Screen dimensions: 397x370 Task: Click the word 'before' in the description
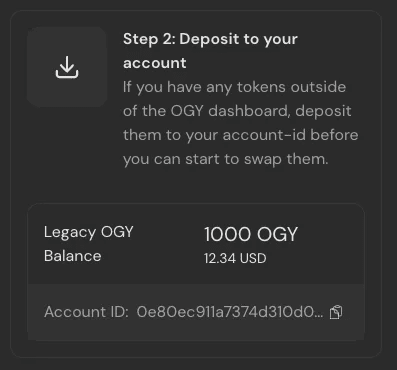(x=334, y=135)
